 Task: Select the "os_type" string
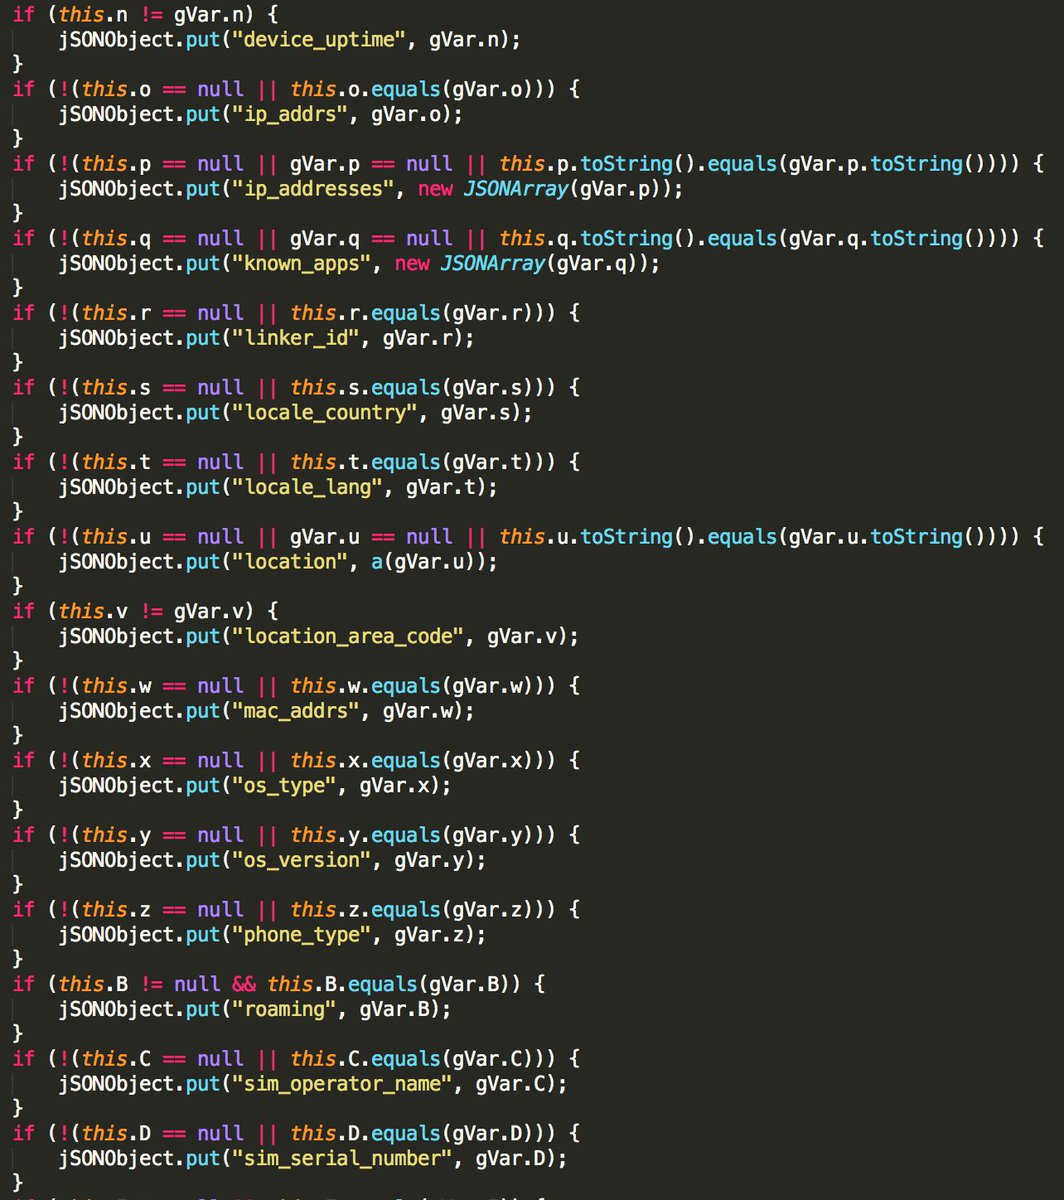(285, 785)
